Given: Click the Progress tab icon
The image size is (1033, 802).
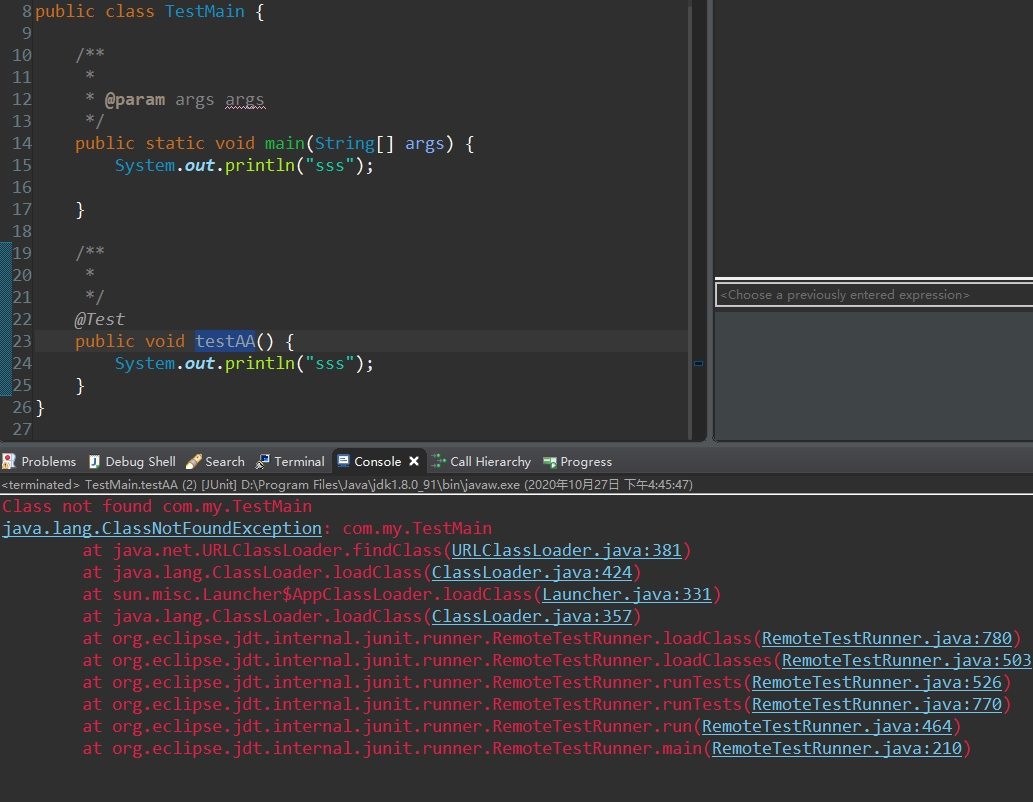Looking at the screenshot, I should (549, 462).
